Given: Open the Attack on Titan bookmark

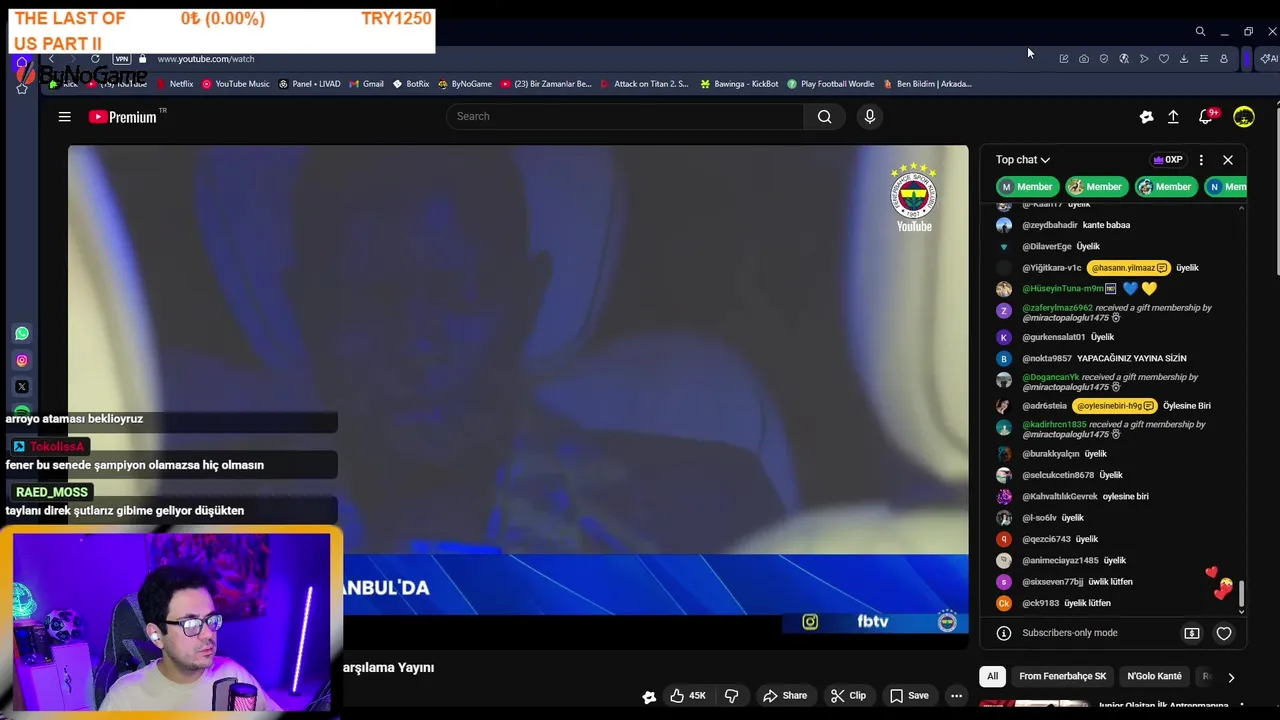Looking at the screenshot, I should coord(644,84).
